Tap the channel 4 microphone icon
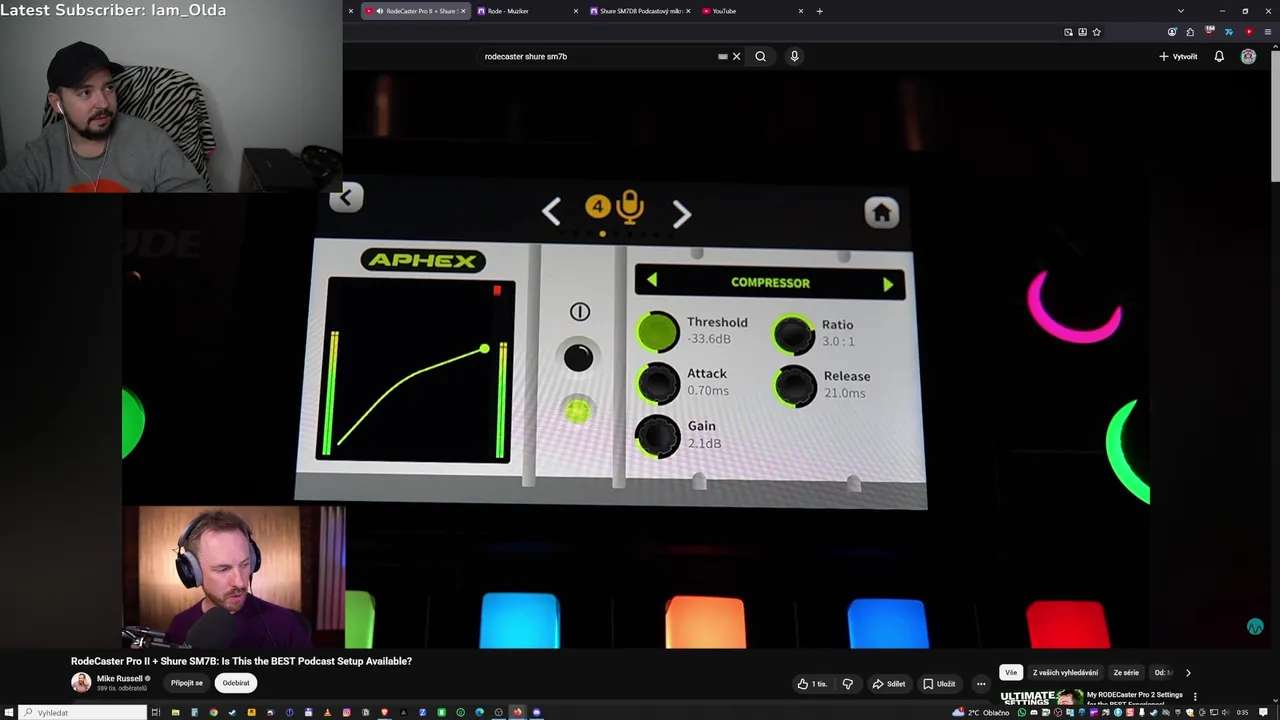1280x720 pixels. point(629,207)
